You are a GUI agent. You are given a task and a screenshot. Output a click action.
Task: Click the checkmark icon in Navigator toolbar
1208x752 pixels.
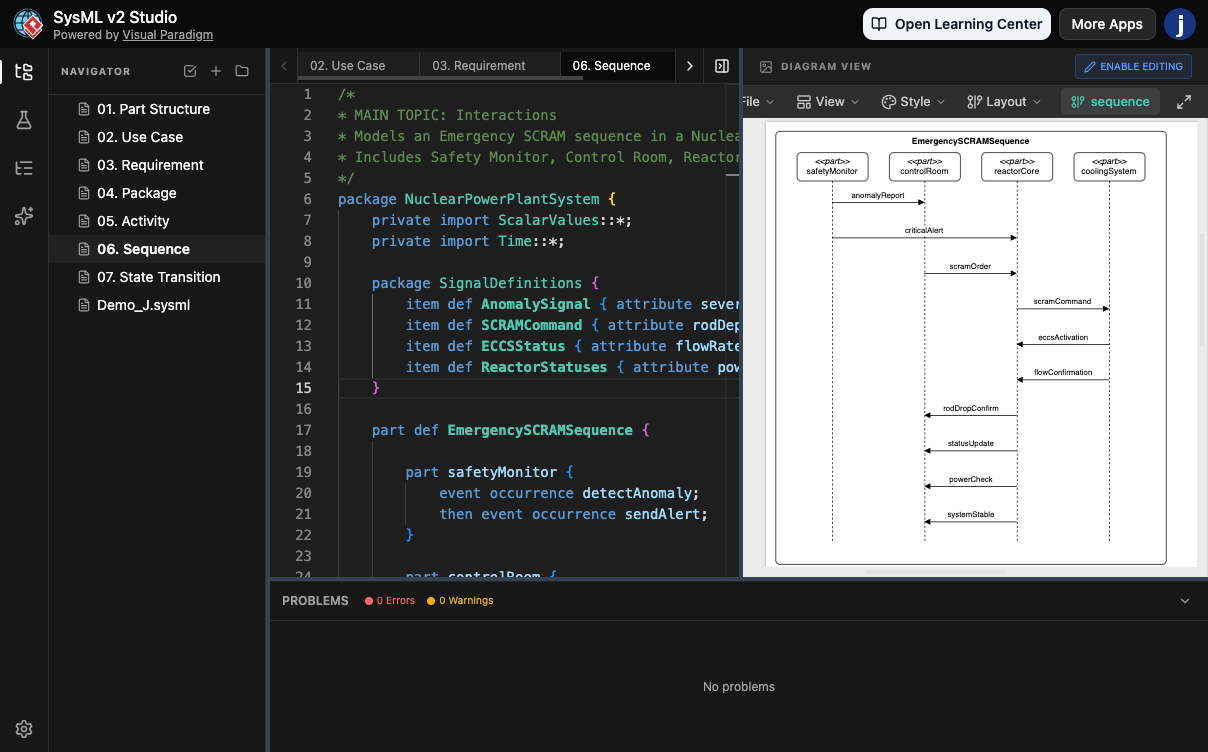[x=191, y=71]
